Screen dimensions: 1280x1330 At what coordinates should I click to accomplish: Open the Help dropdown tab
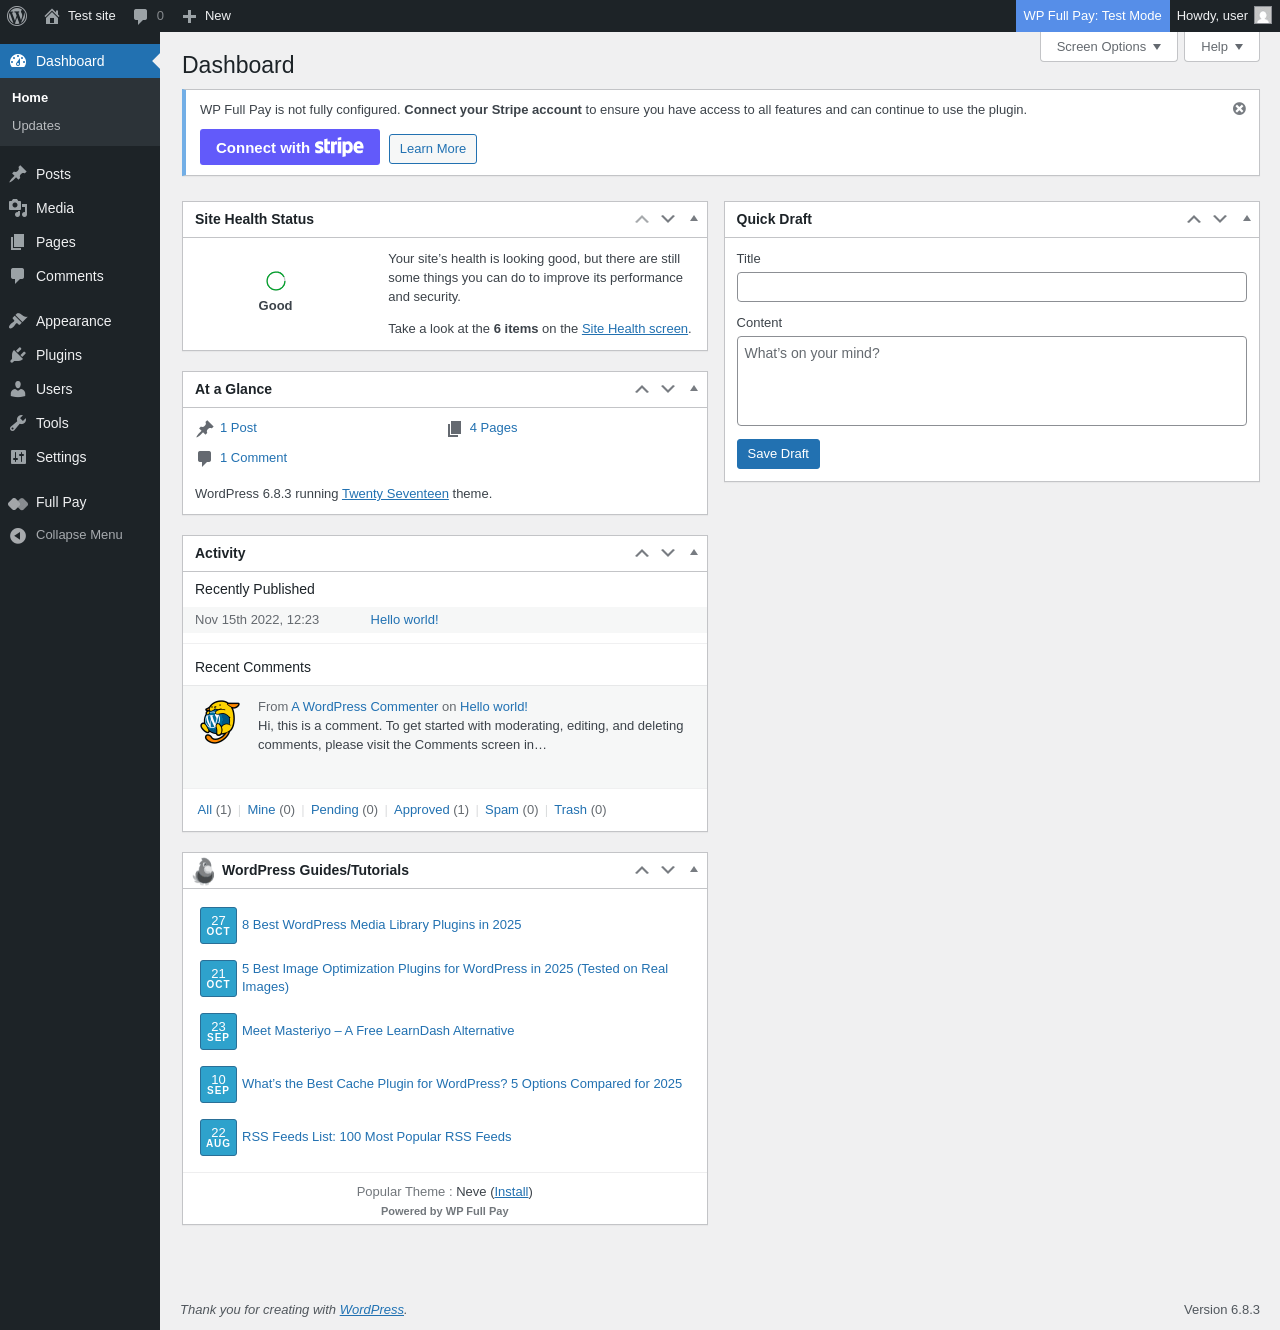[1222, 47]
